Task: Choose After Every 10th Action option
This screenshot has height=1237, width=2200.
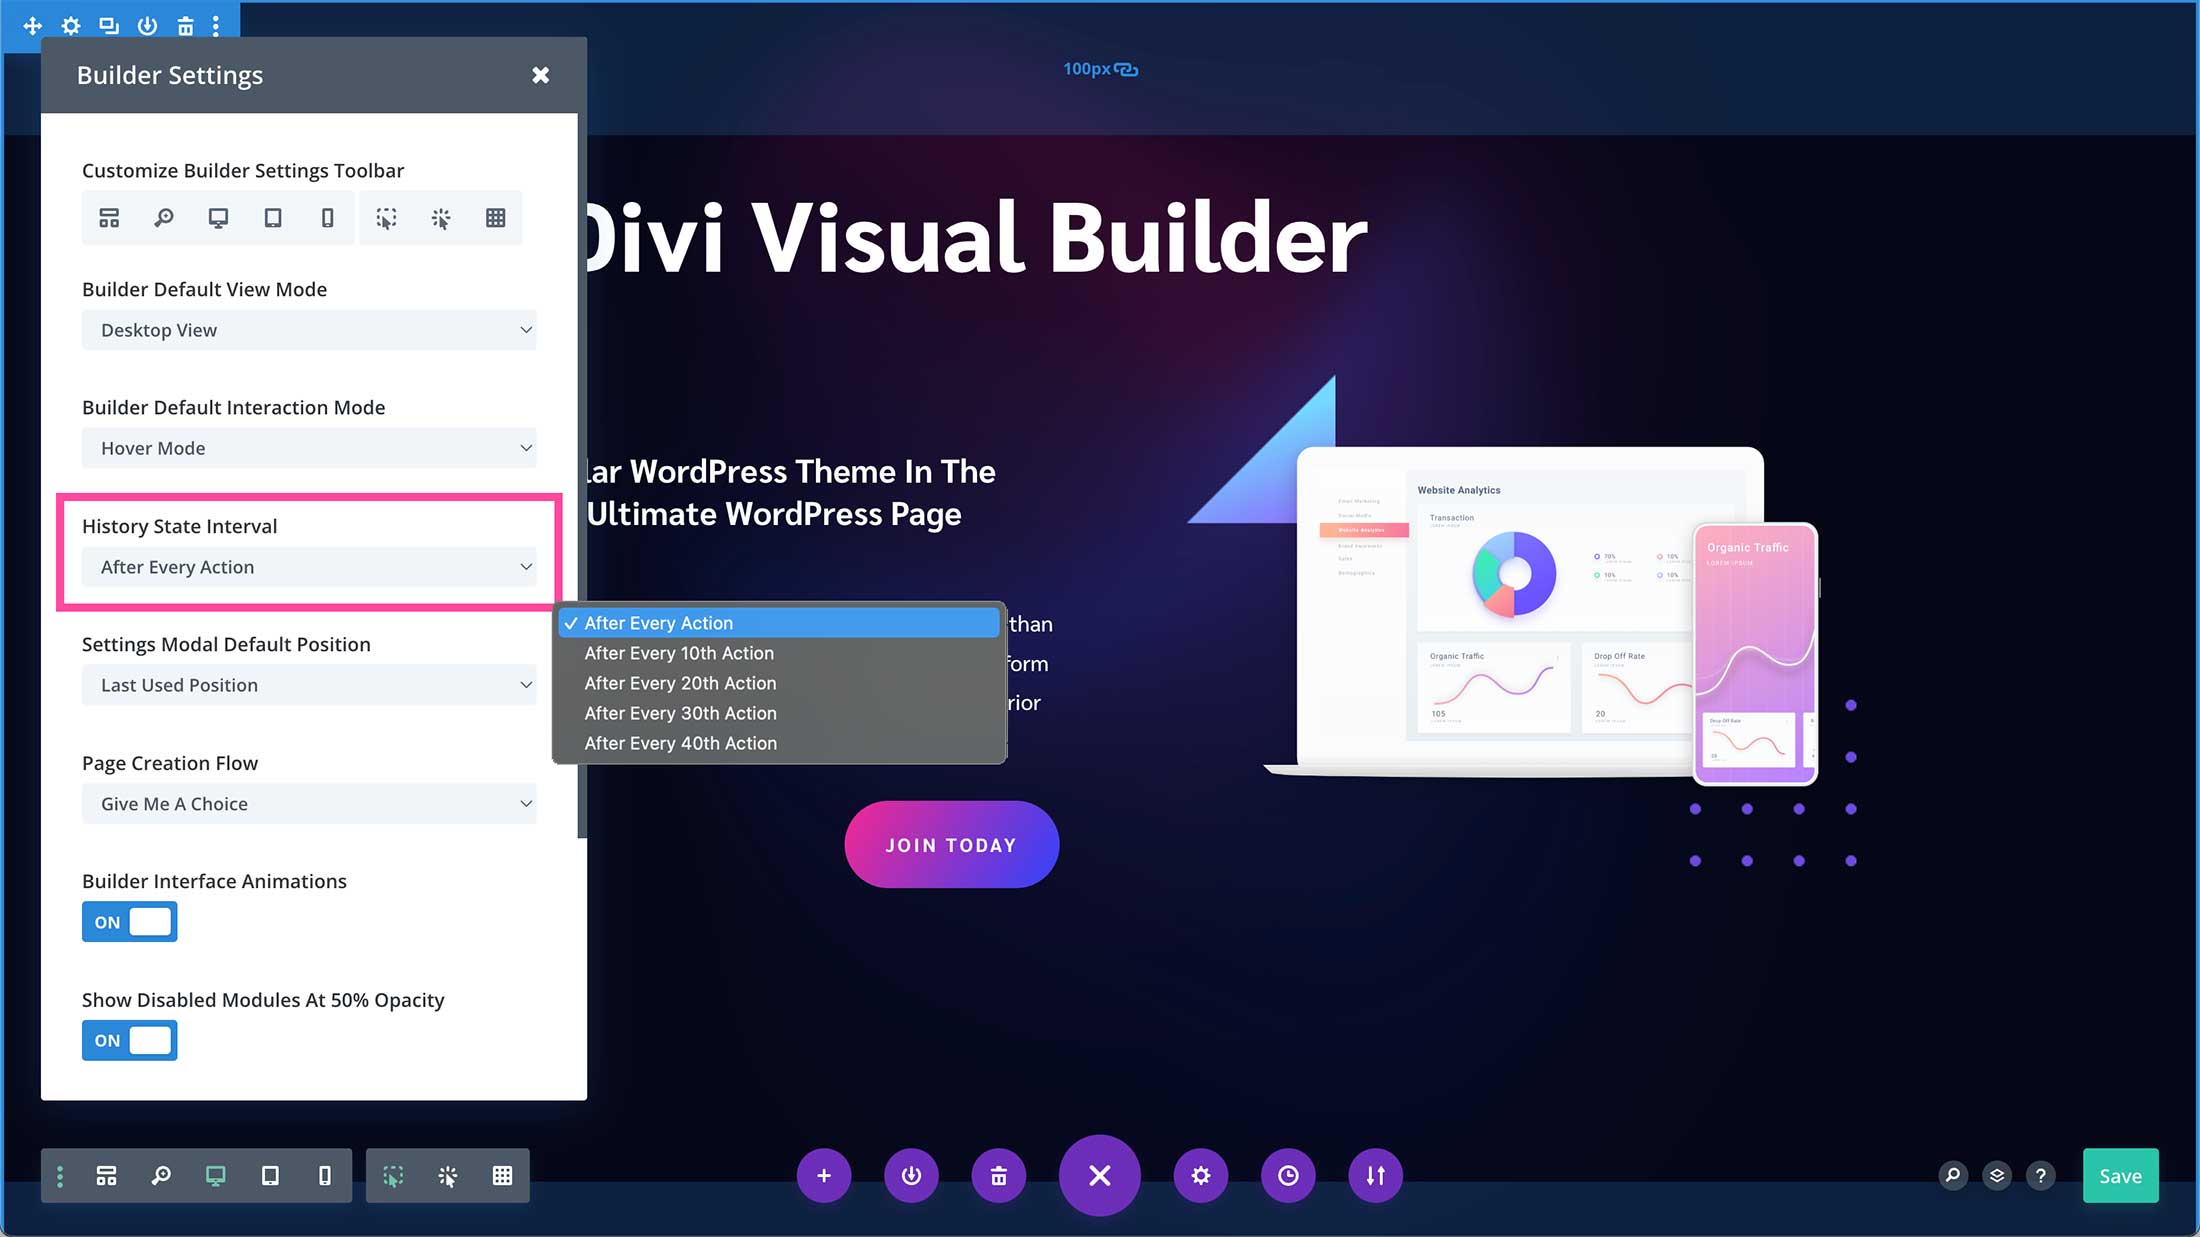Action: (x=679, y=653)
